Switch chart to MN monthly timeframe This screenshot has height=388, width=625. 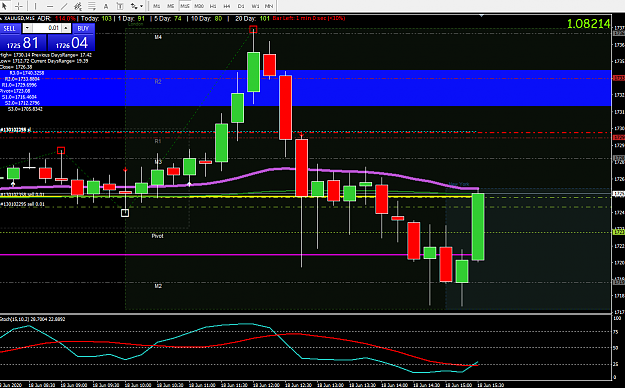[269, 6]
